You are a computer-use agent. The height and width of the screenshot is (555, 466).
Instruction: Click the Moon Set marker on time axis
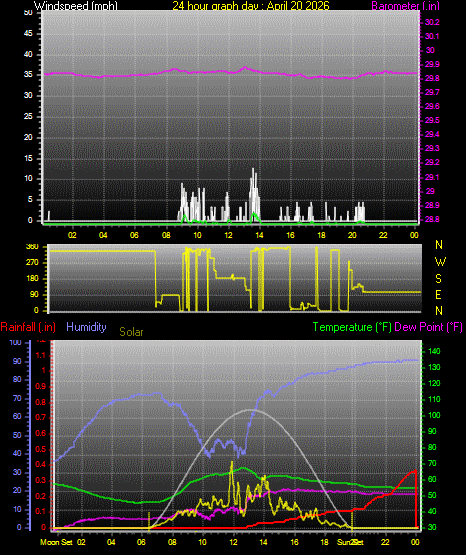[x=56, y=542]
